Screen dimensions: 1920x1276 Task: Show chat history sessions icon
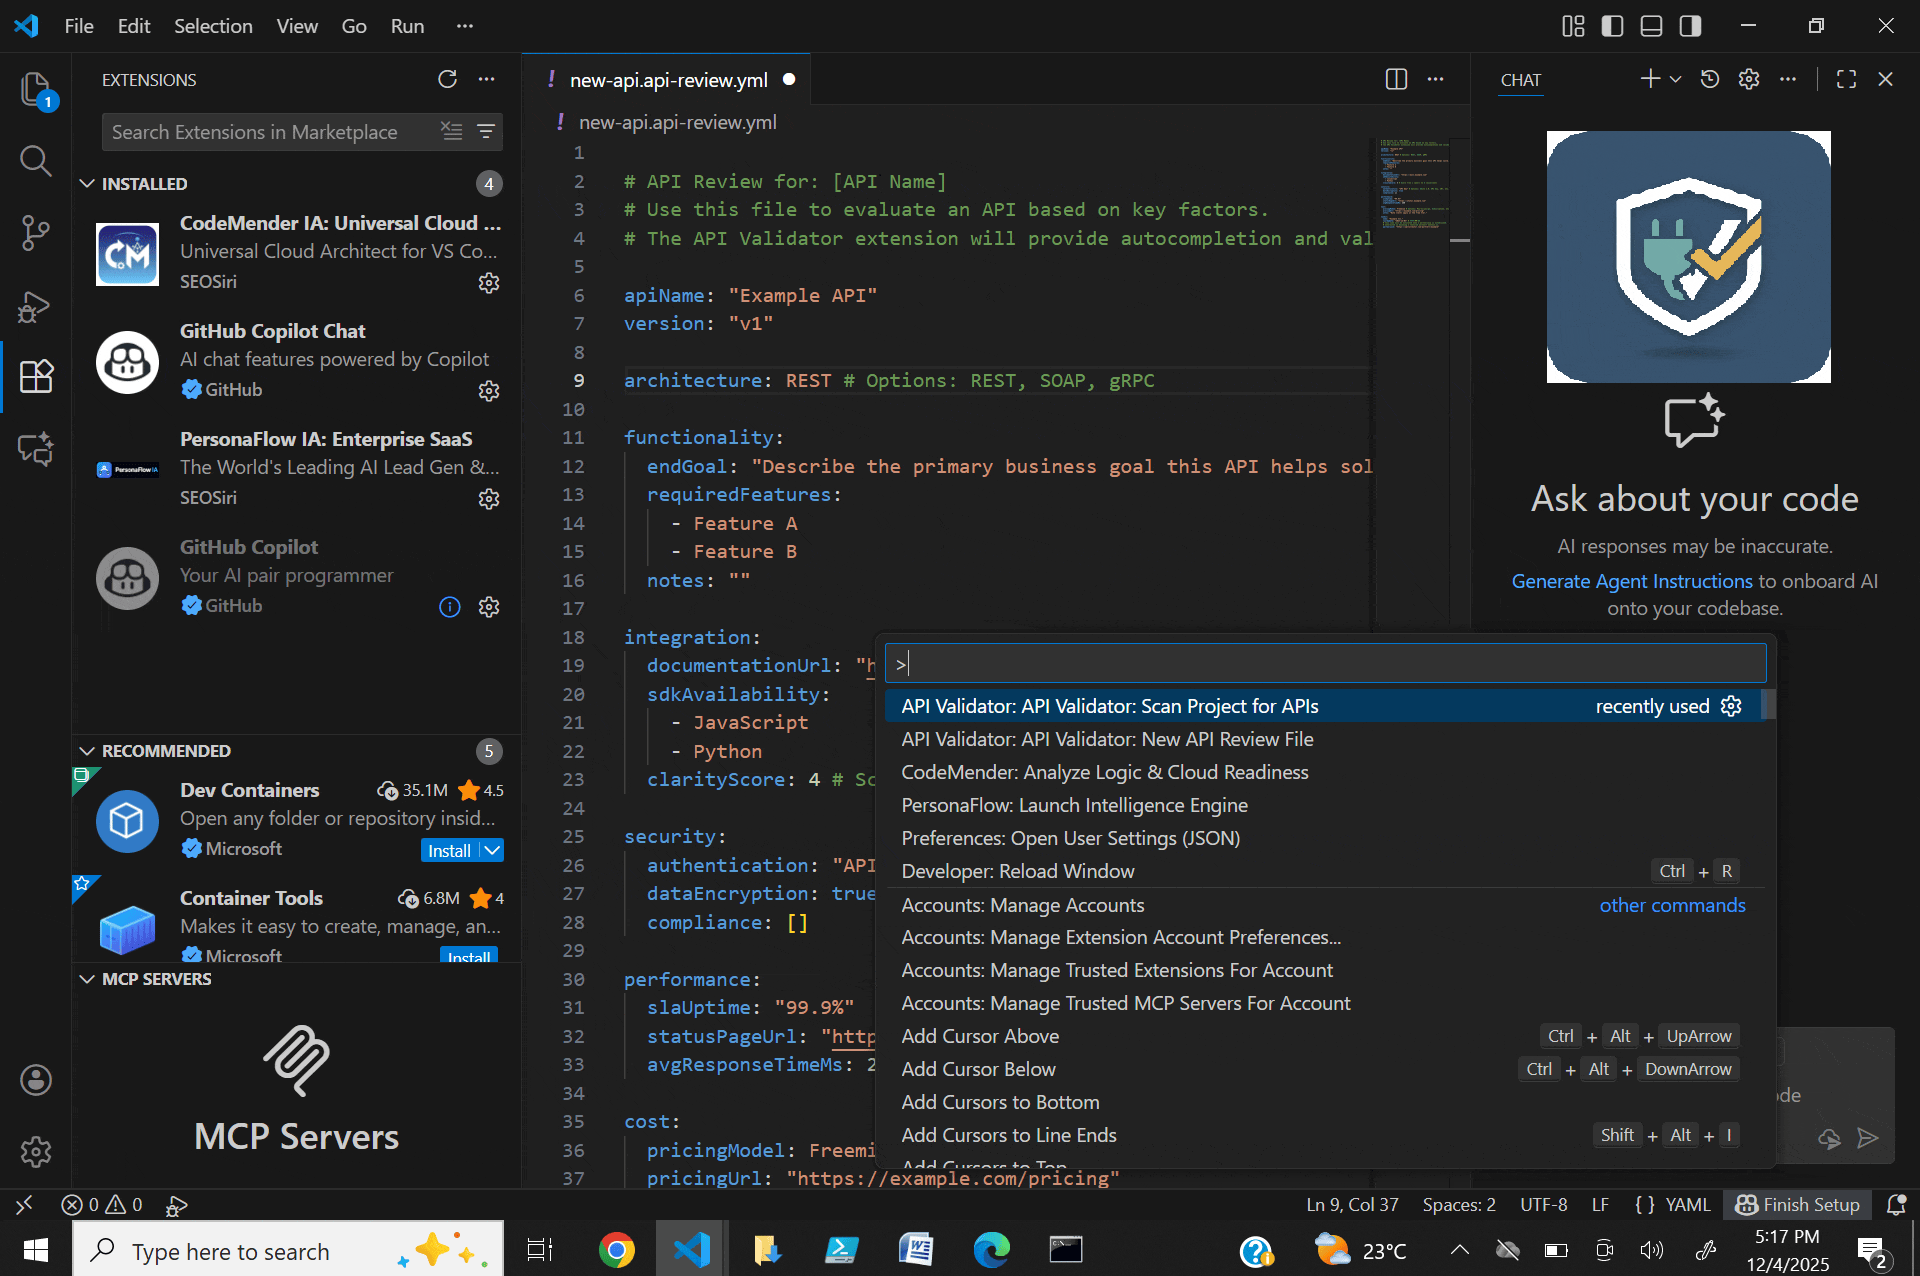[1710, 79]
